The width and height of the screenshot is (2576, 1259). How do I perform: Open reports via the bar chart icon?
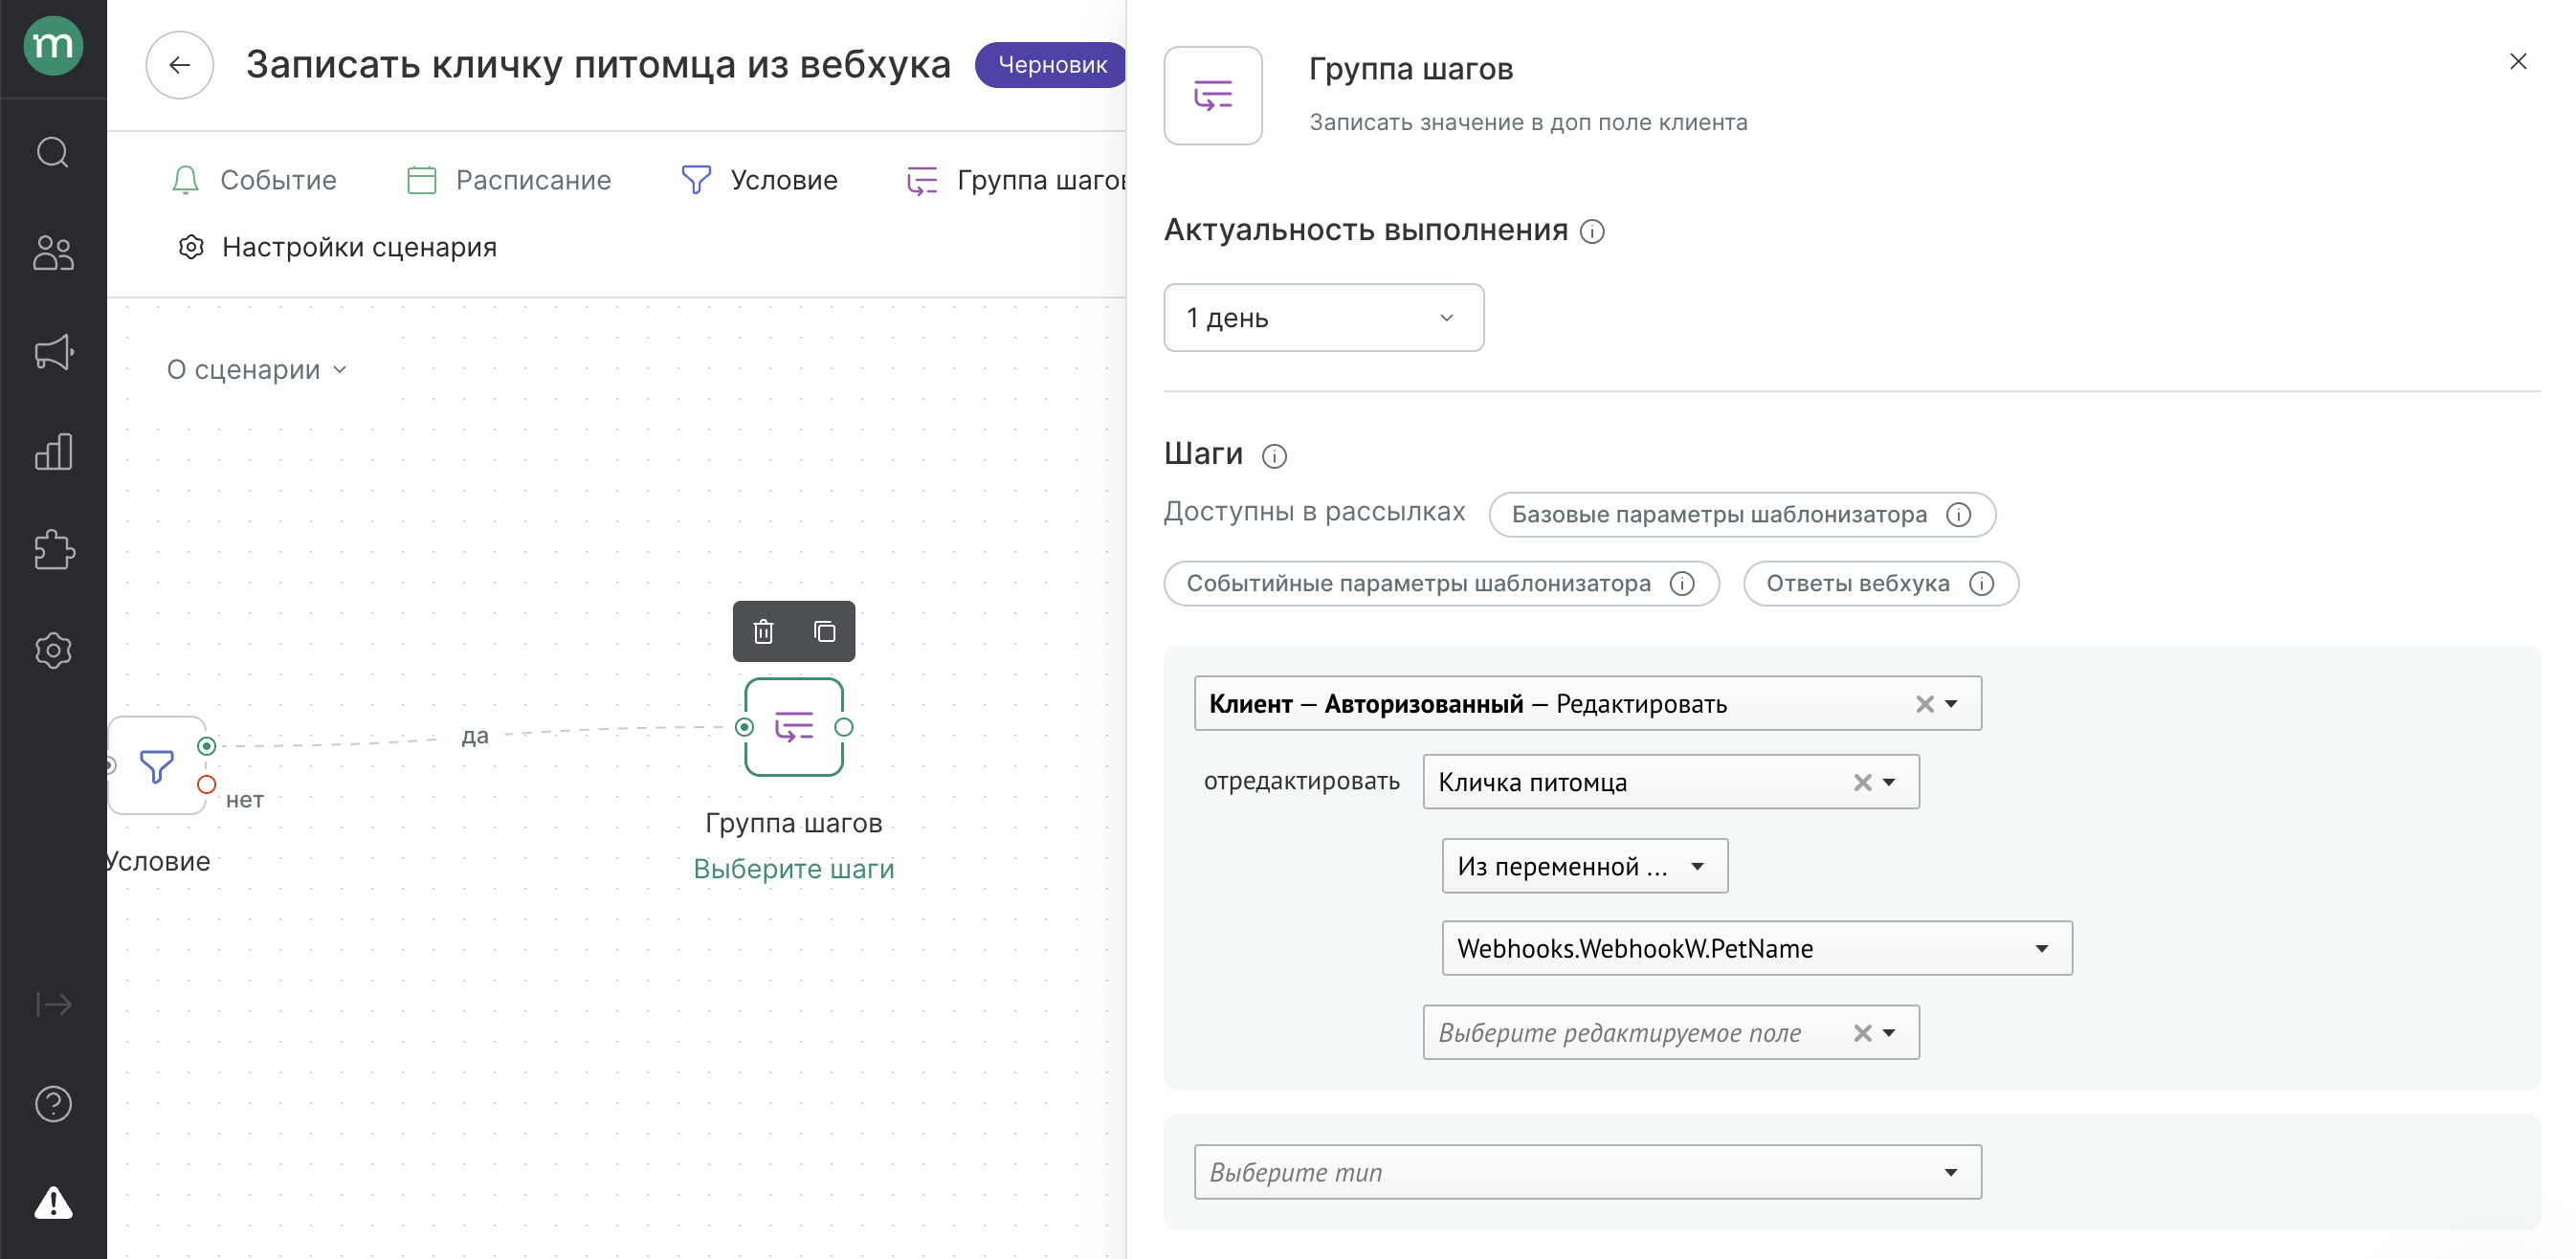[53, 452]
